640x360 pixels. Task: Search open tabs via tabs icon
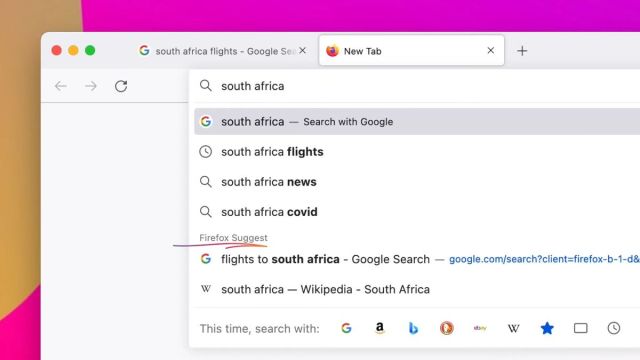(x=580, y=328)
